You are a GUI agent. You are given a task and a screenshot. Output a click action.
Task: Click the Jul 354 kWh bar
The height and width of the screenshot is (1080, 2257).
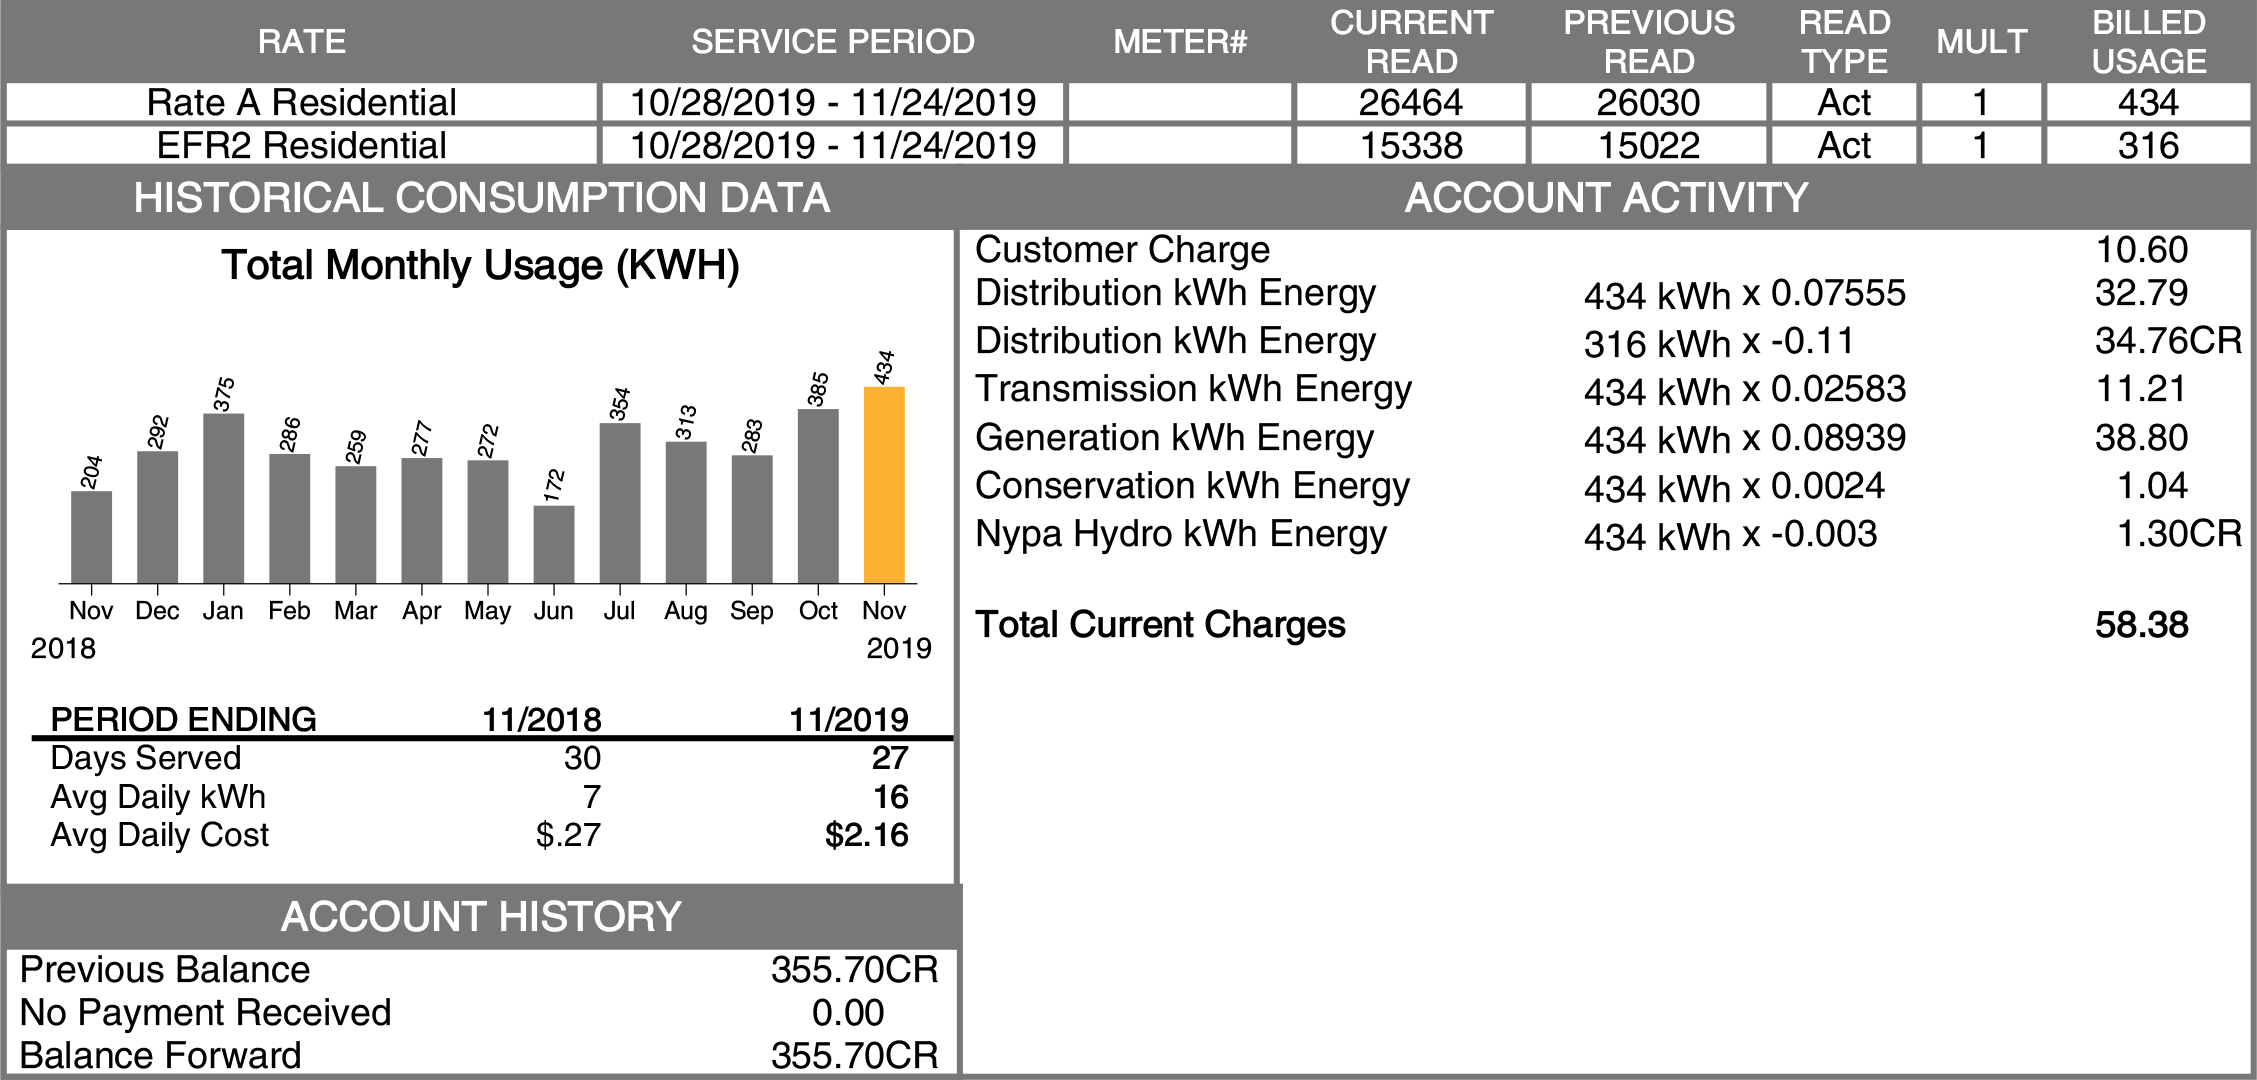point(620,503)
